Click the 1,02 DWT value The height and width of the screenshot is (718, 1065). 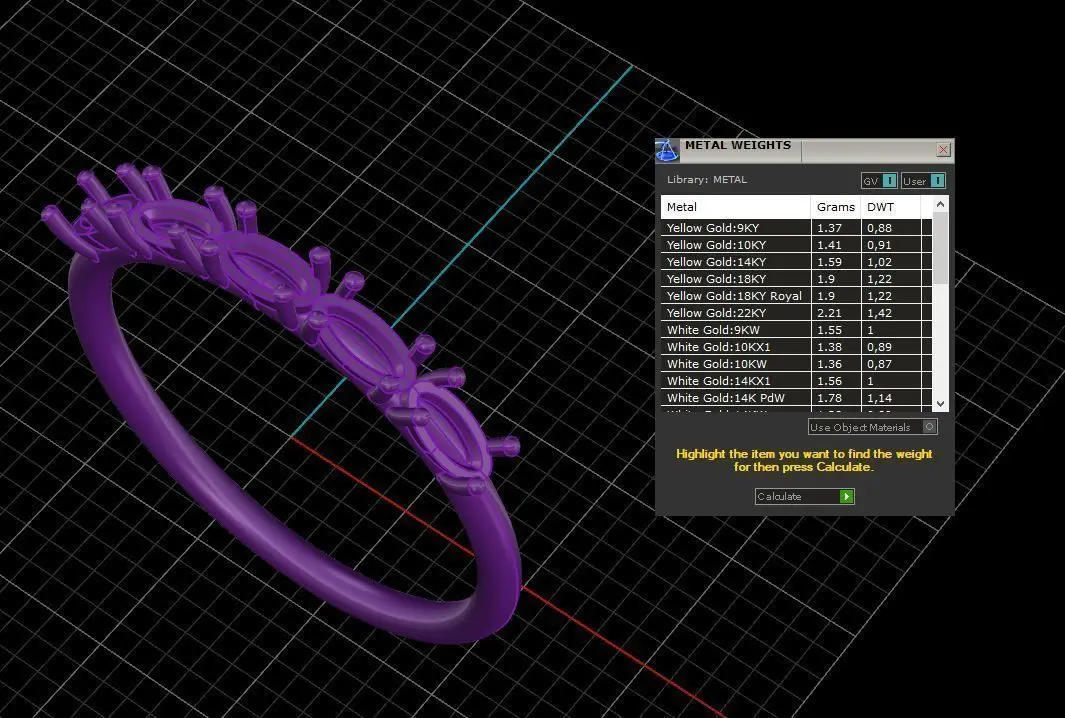[880, 262]
